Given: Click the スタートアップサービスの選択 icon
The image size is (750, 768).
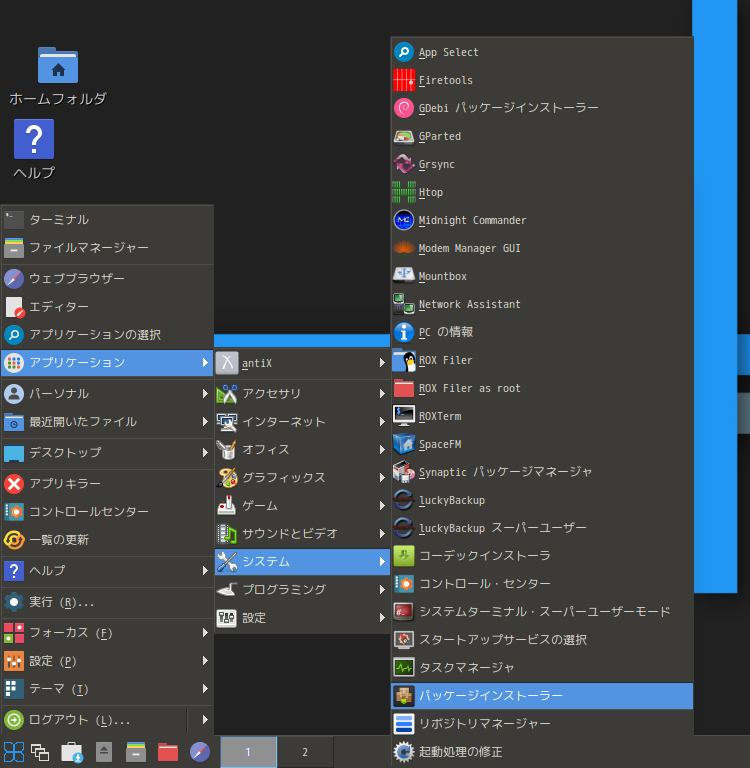Looking at the screenshot, I should [404, 639].
